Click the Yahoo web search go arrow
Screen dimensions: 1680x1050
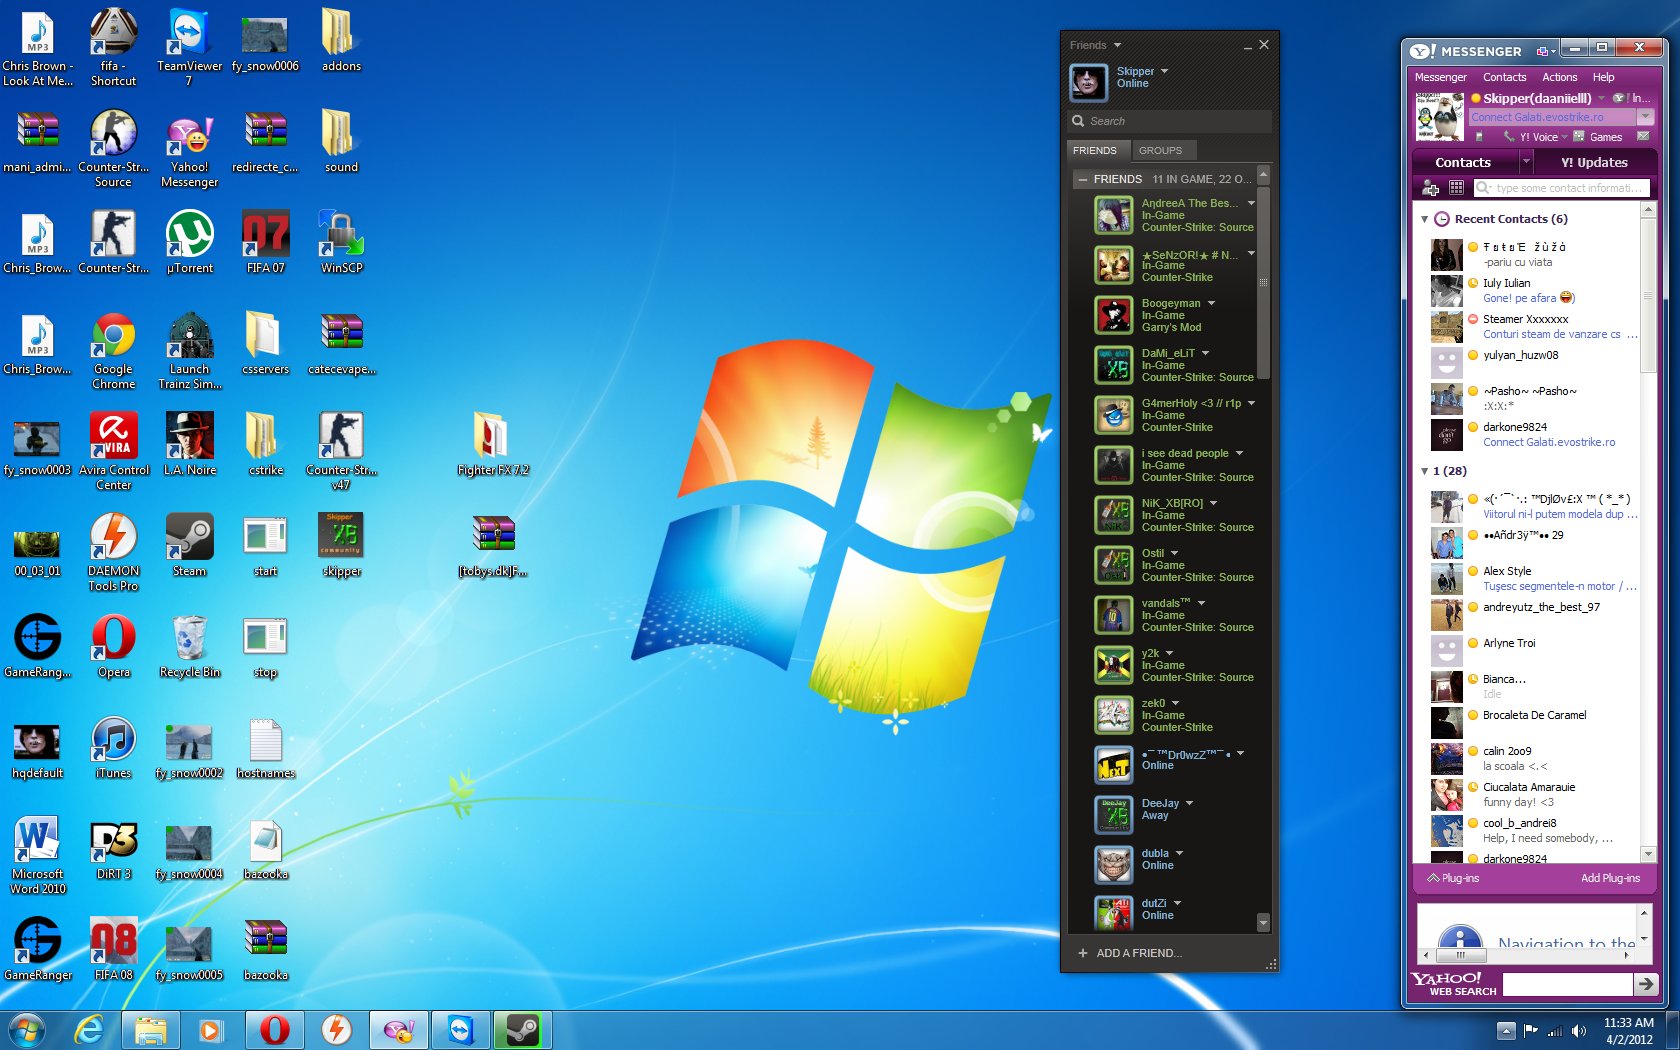(x=1646, y=984)
